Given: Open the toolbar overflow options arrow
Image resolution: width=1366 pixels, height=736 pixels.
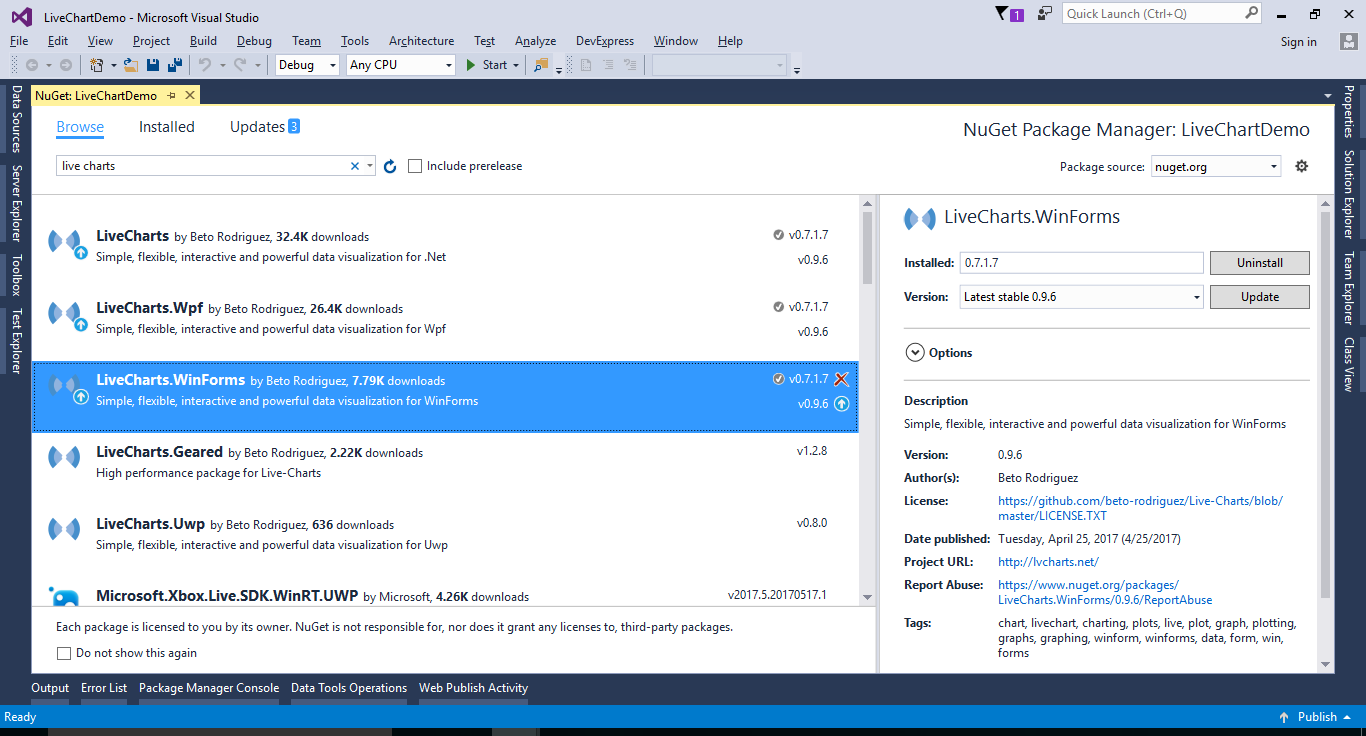Looking at the screenshot, I should click(x=797, y=69).
